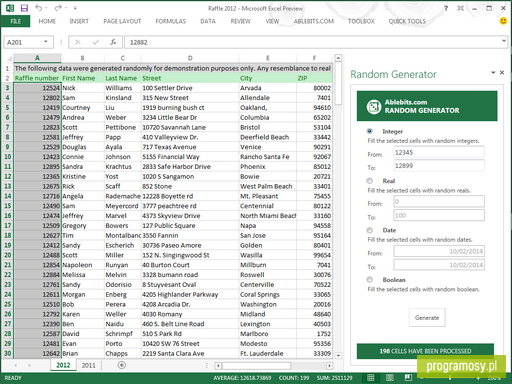The width and height of the screenshot is (512, 384).
Task: Open the FORMULAS ribbon tab
Action: pyautogui.click(x=171, y=21)
